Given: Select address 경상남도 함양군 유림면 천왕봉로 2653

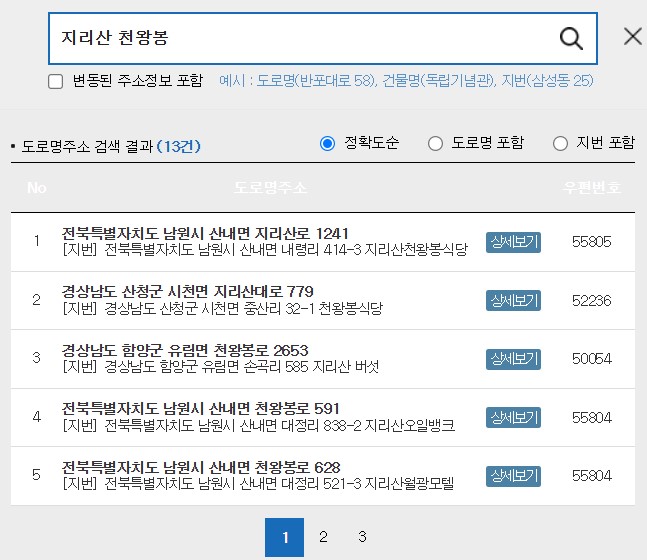Looking at the screenshot, I should [185, 350].
